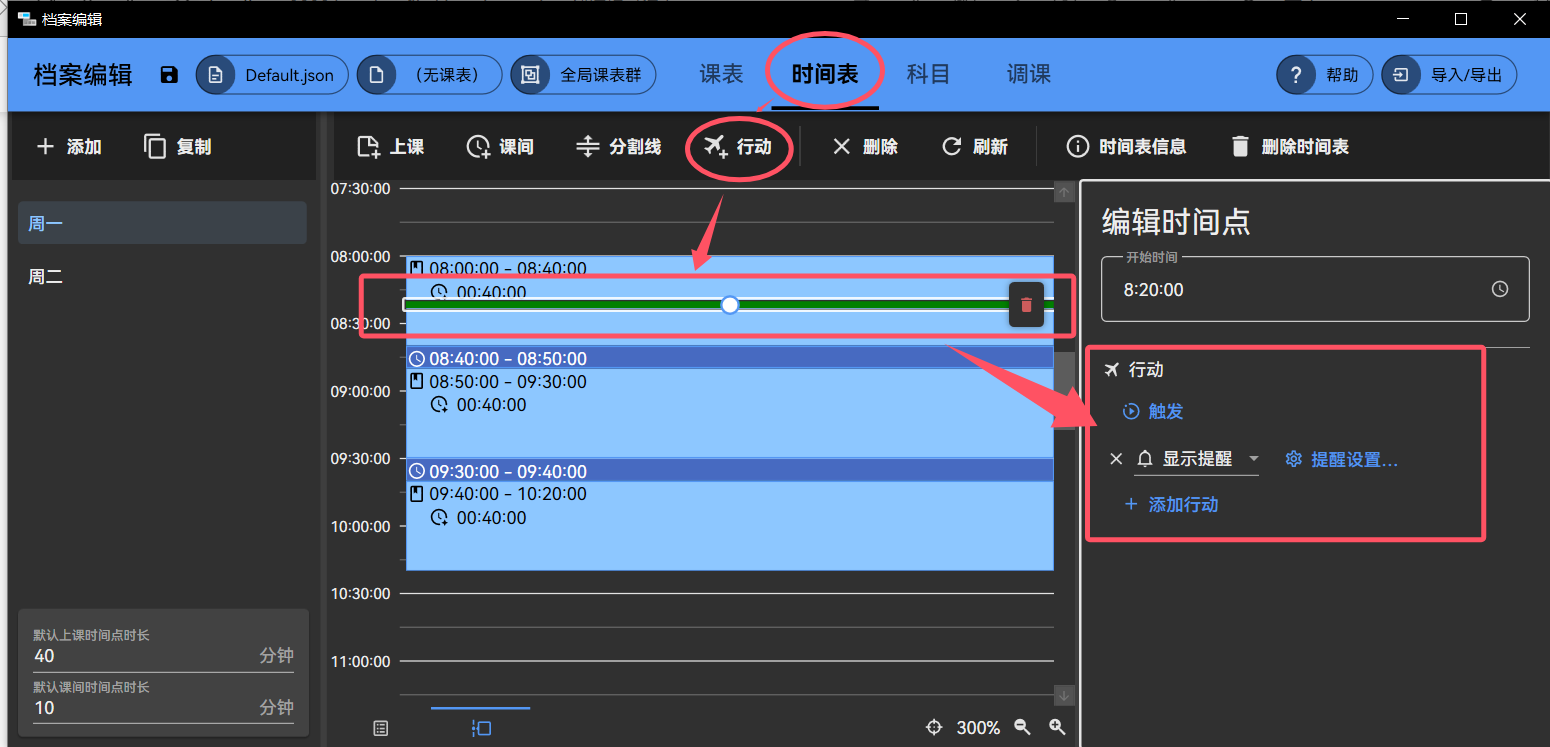Image resolution: width=1550 pixels, height=747 pixels.
Task: Select the 上课 add class time tool
Action: 390,146
